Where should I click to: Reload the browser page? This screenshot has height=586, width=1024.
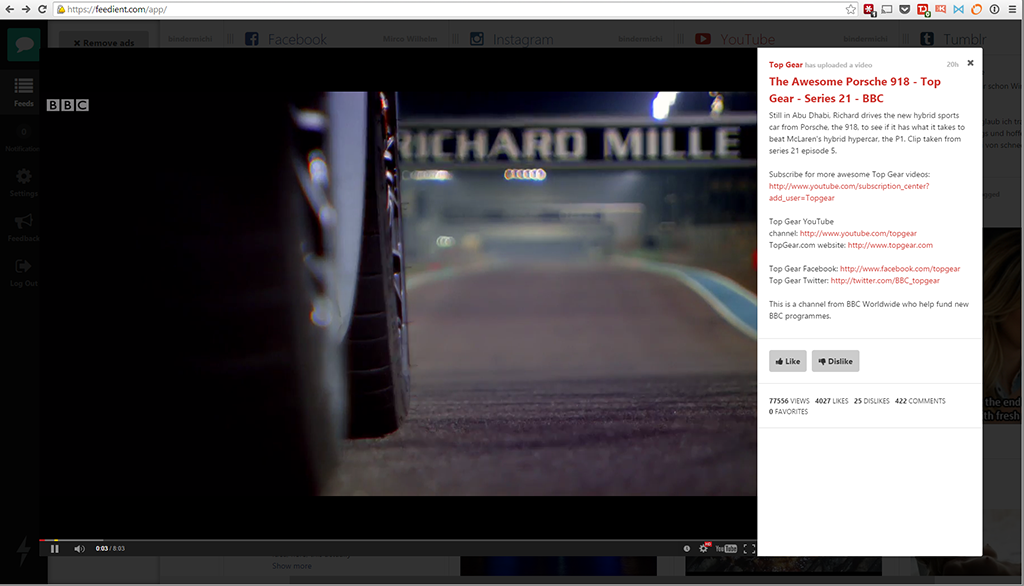42,9
